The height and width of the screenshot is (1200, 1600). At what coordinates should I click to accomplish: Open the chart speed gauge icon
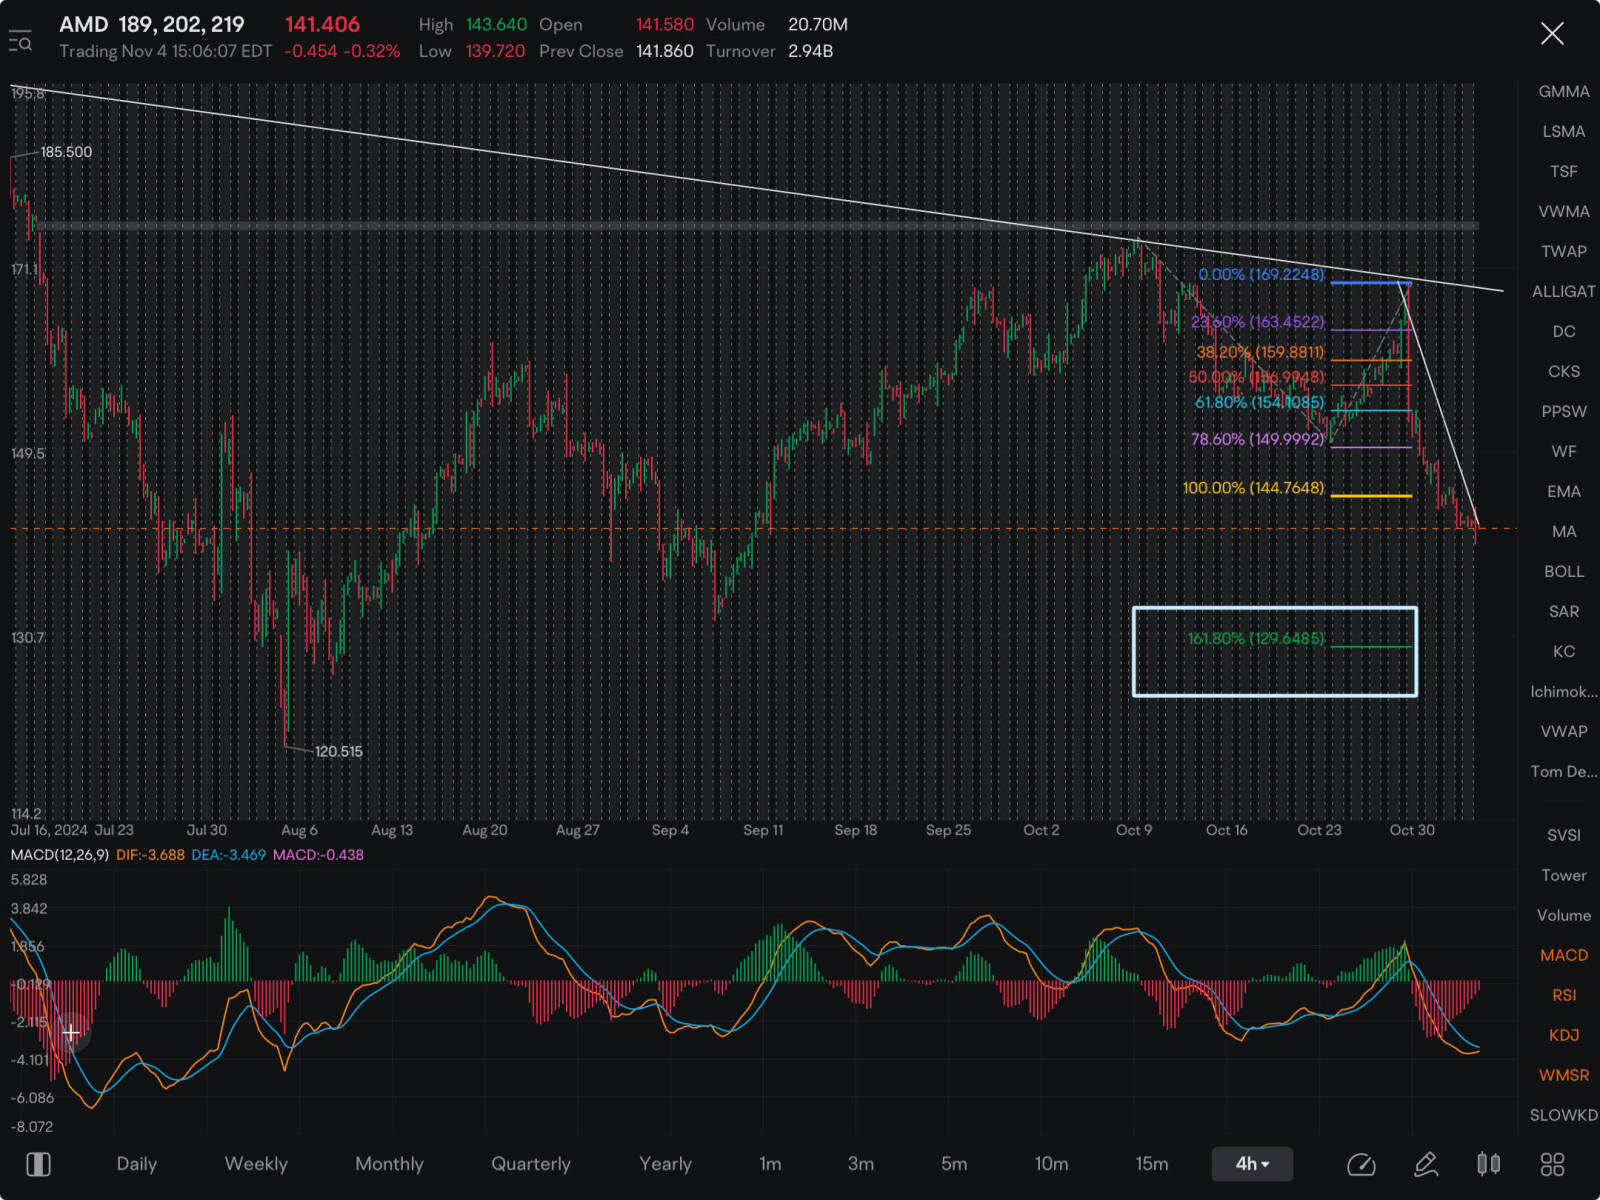click(1361, 1164)
